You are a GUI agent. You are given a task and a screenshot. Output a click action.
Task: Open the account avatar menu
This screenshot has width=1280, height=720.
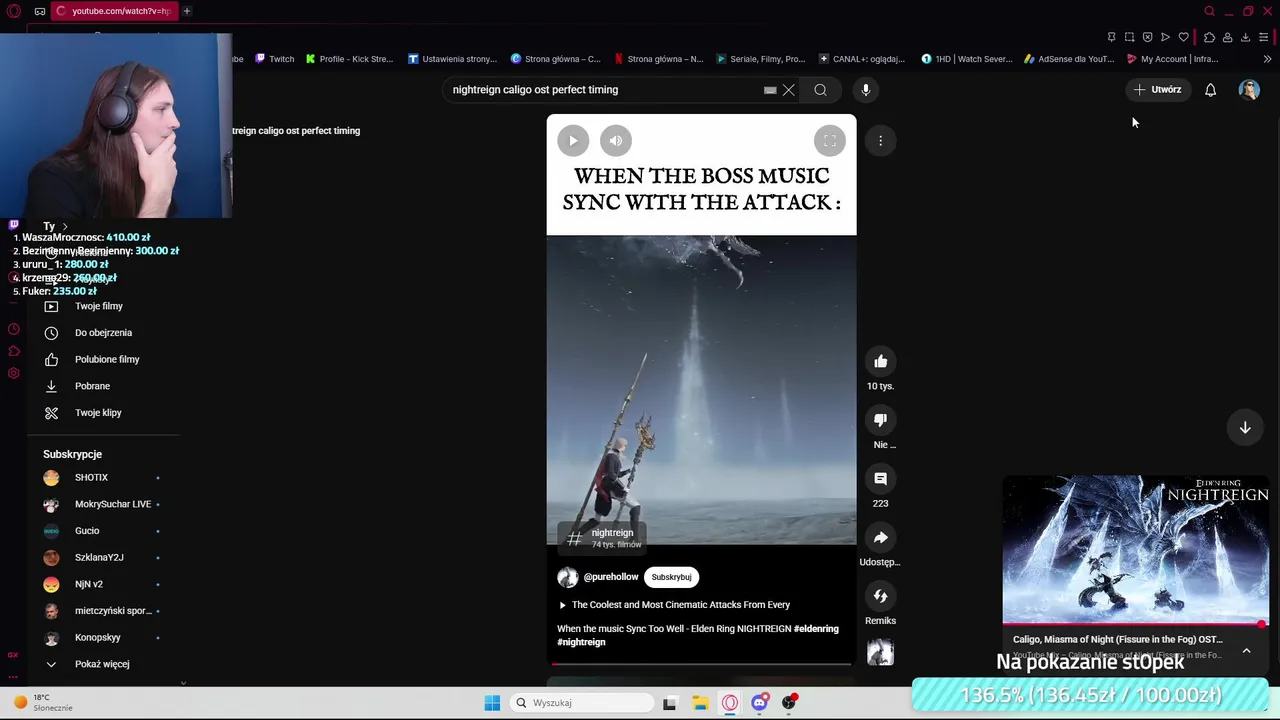[1249, 90]
